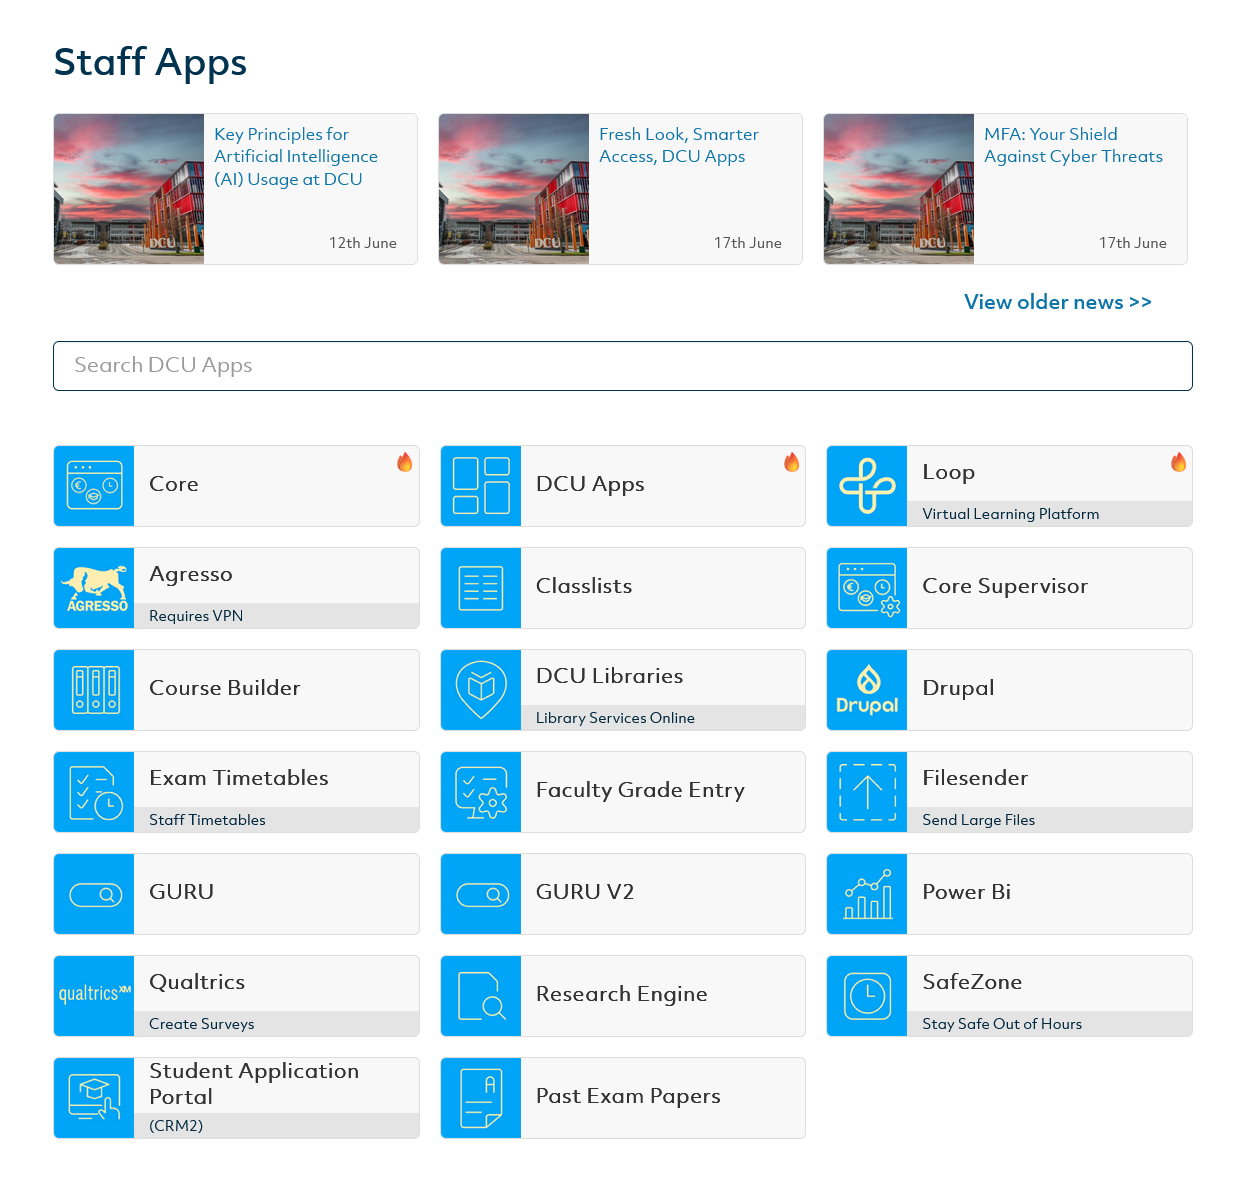Open the Classlists list icon
The height and width of the screenshot is (1179, 1251).
481,588
